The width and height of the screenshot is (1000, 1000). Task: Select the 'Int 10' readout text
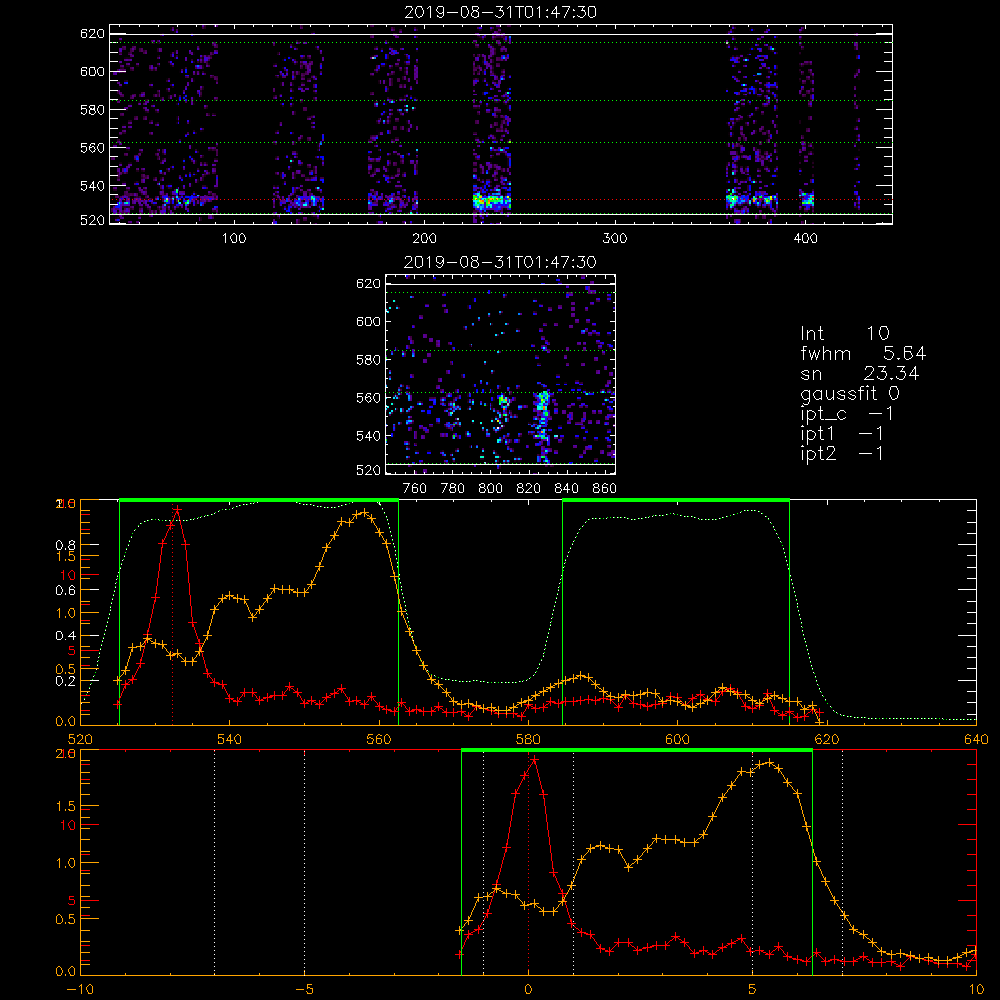pyautogui.click(x=844, y=333)
